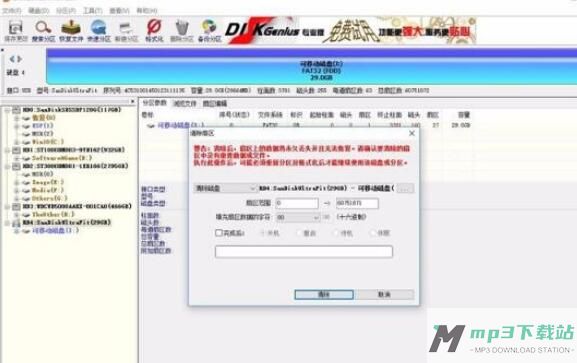Image resolution: width=577 pixels, height=363 pixels.
Task: Click the 清除 (erase) confirm button
Action: (x=324, y=295)
